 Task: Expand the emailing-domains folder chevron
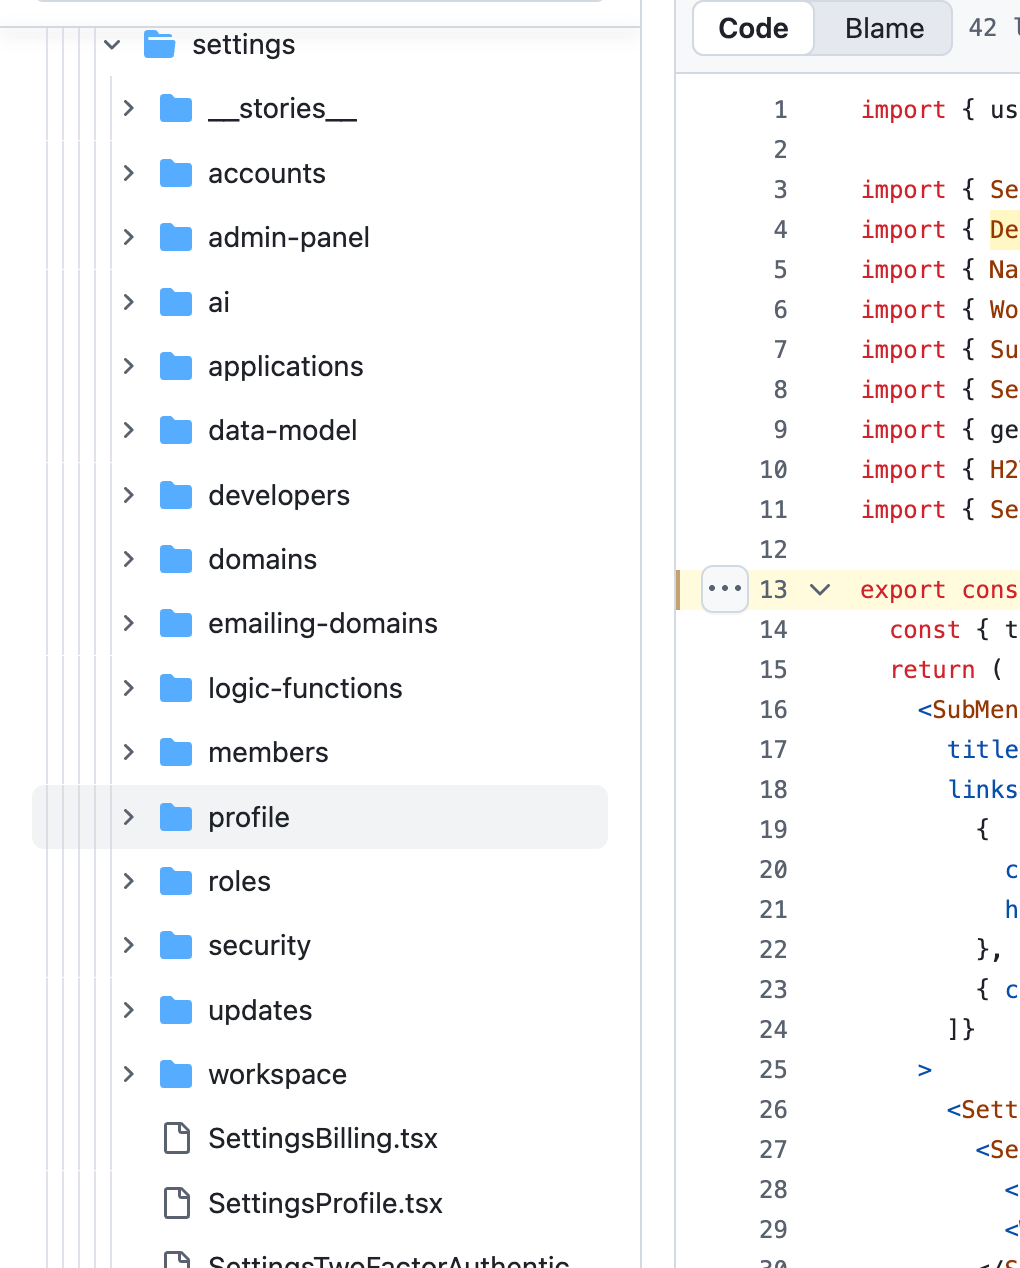tap(128, 623)
